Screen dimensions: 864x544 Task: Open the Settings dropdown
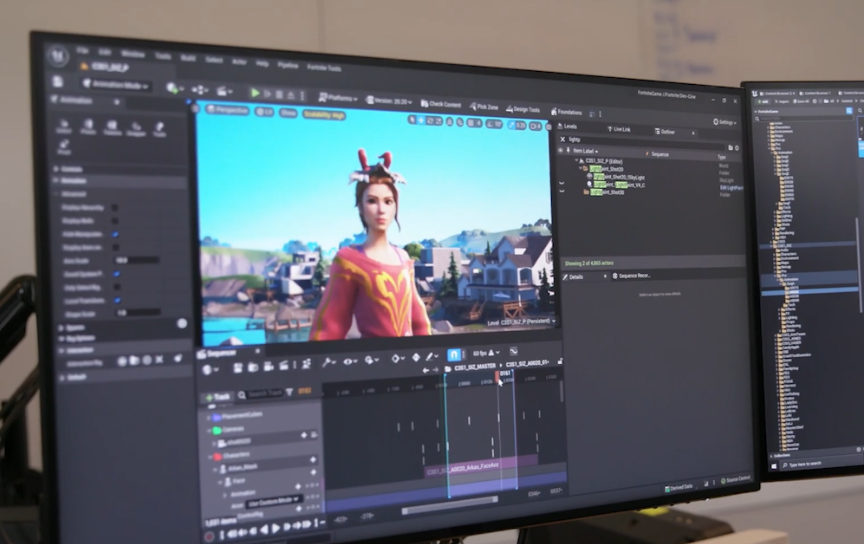(x=724, y=122)
